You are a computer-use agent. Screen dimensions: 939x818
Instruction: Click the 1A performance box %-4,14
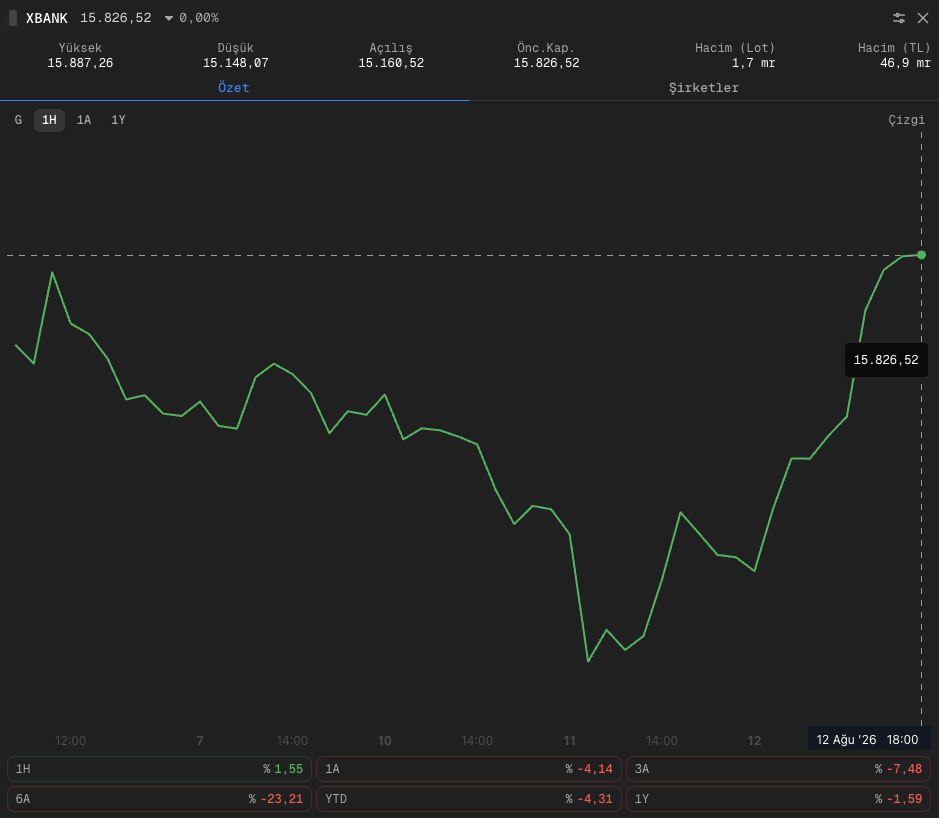point(469,769)
